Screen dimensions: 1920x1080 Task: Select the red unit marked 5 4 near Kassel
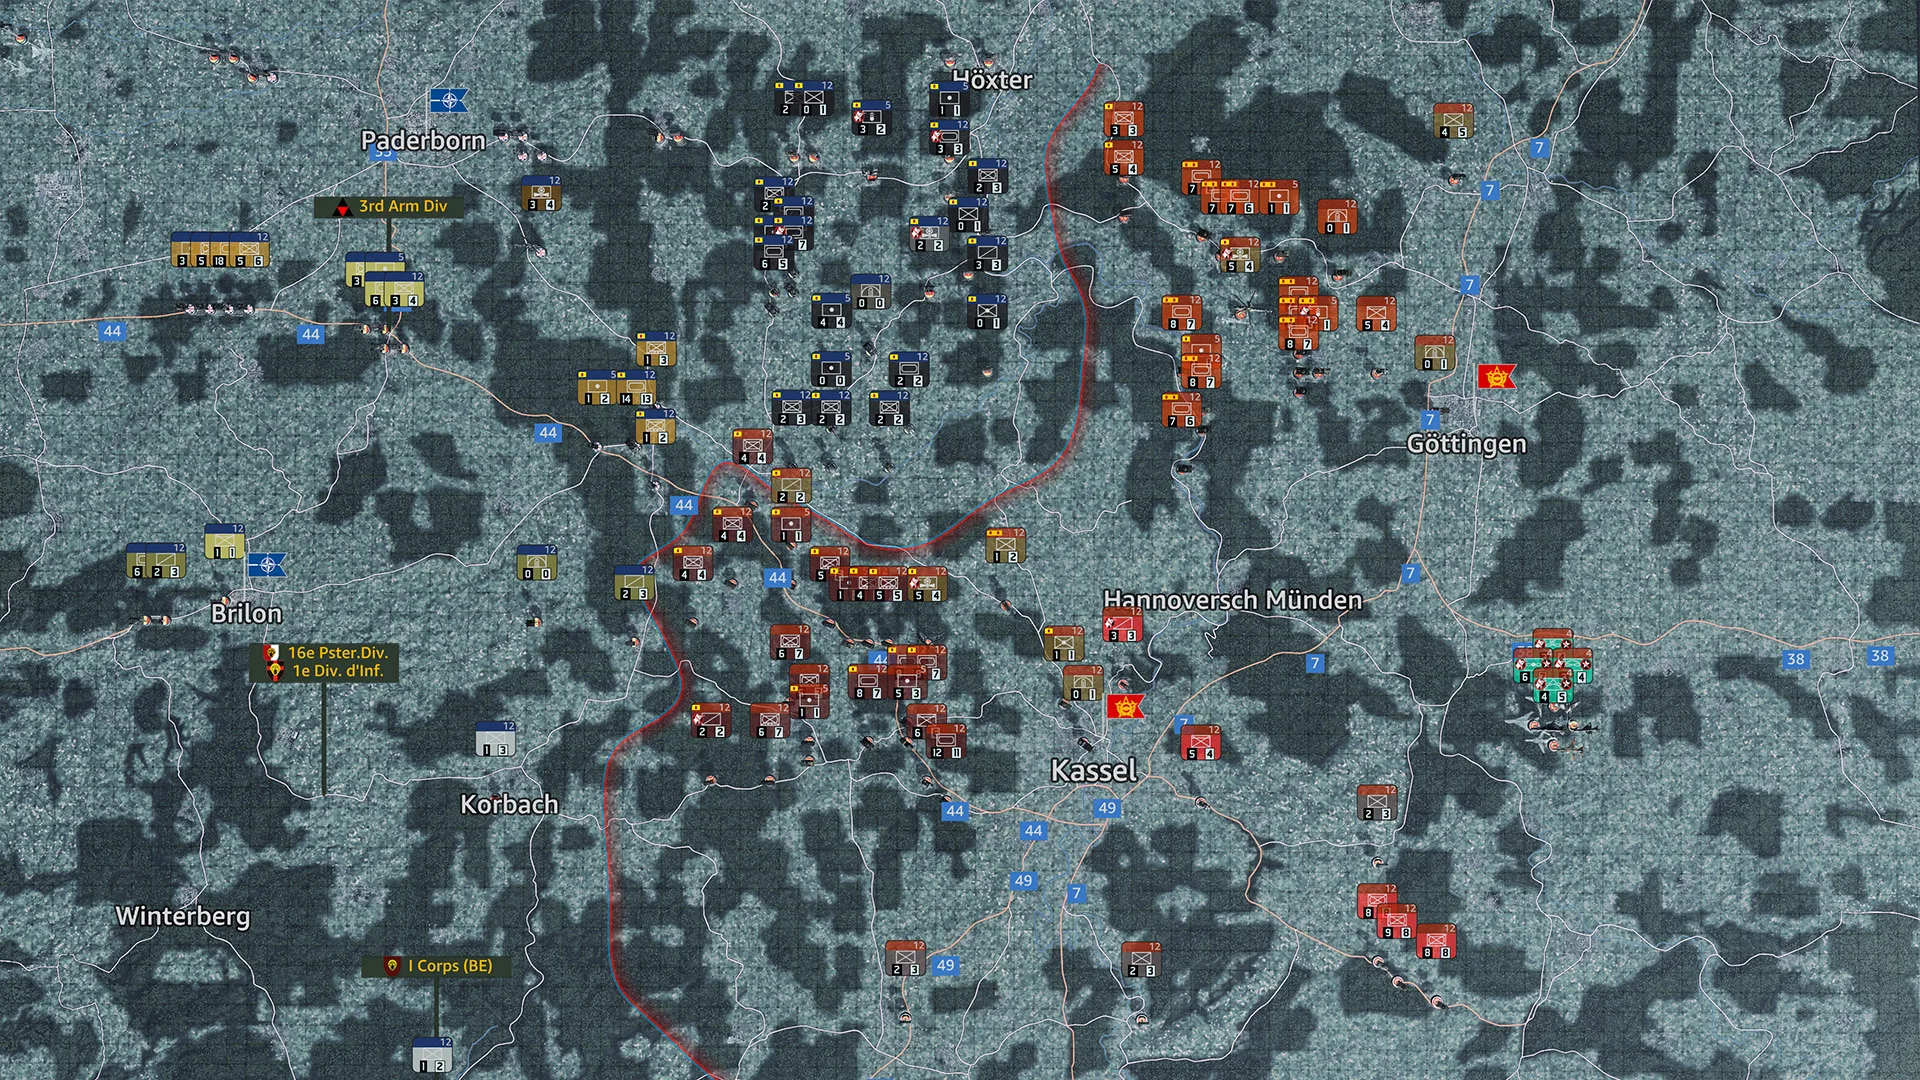1200,743
